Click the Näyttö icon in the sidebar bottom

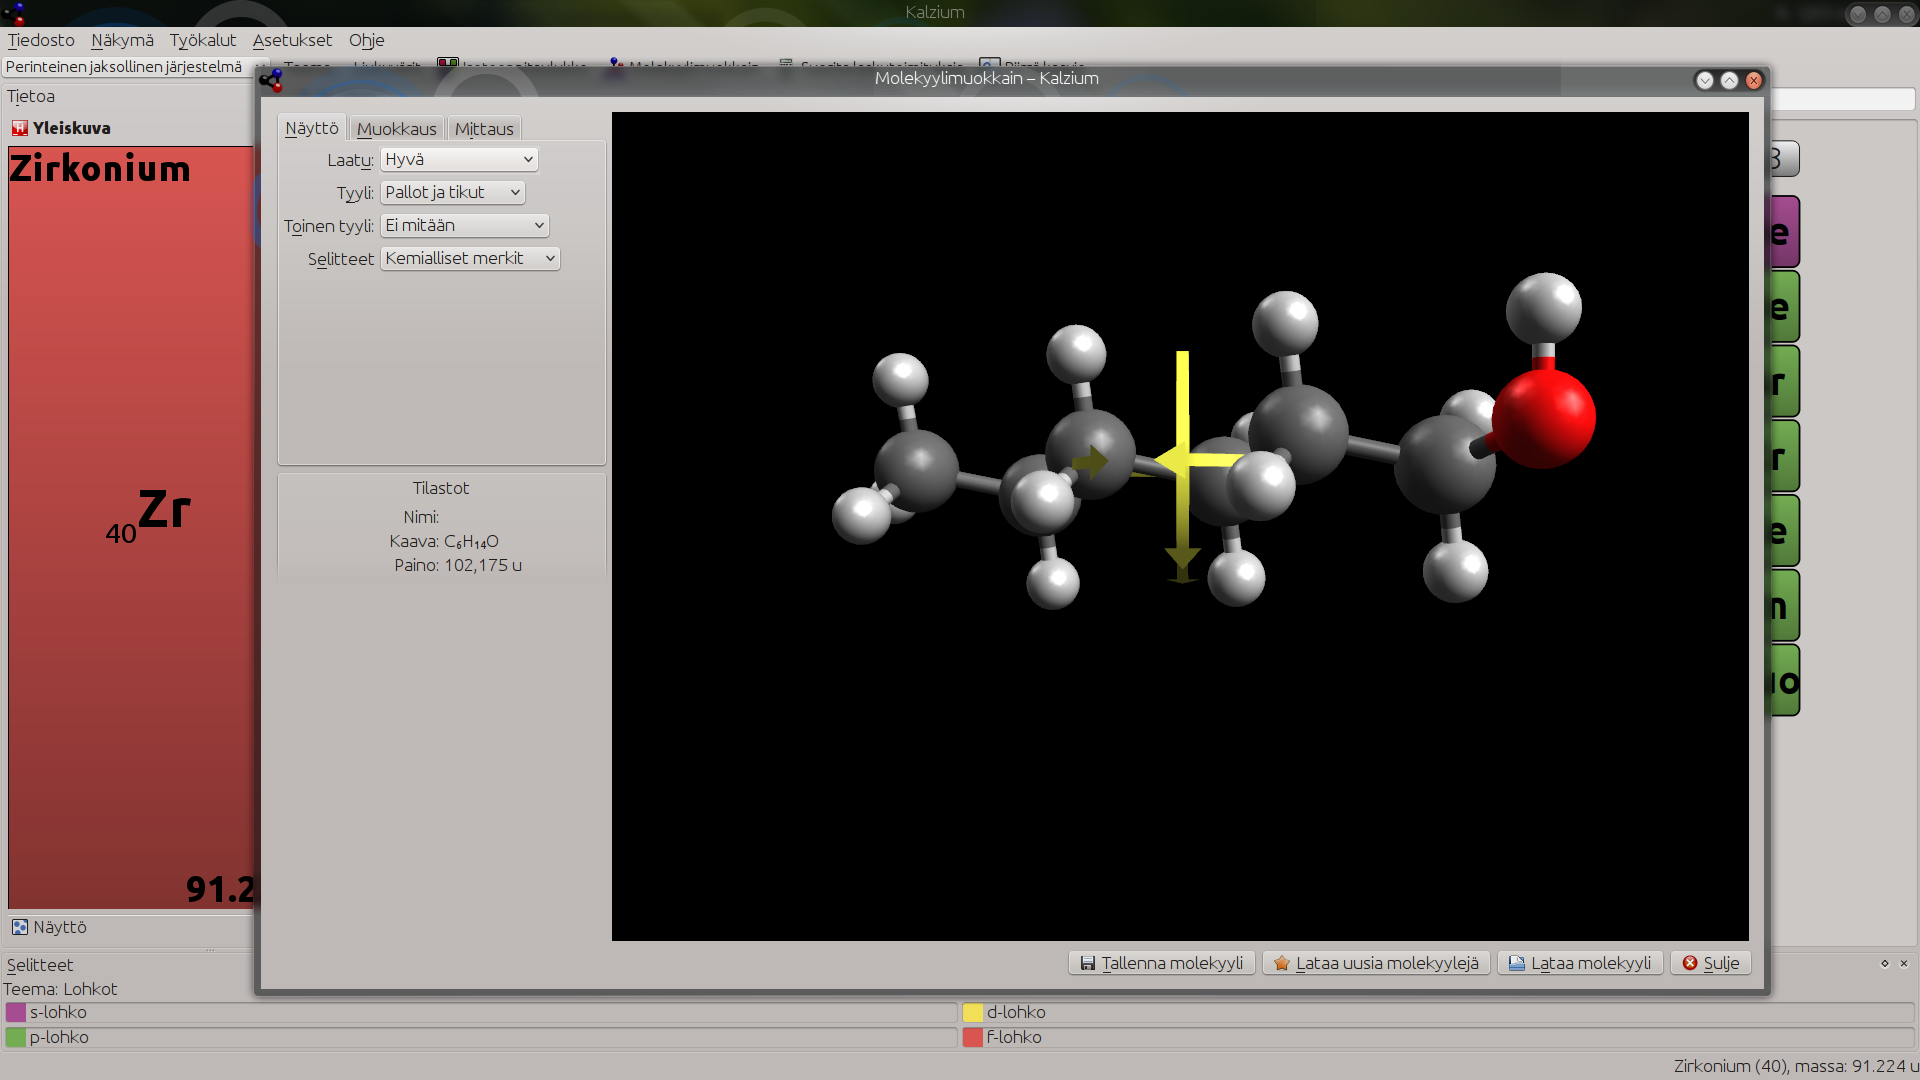point(20,927)
